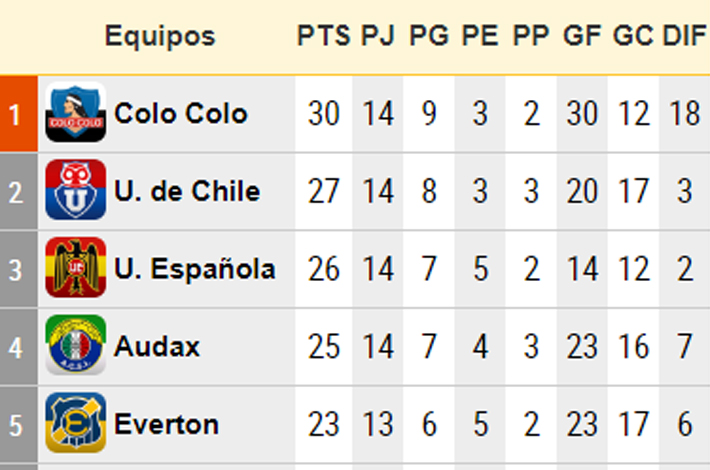Click the Equipos column header
Screen dimensions: 710x470
(x=160, y=36)
